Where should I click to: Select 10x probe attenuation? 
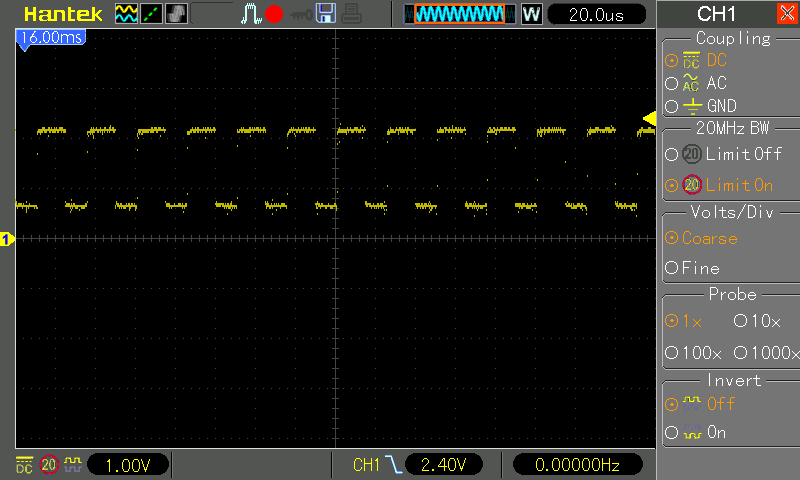[x=757, y=321]
